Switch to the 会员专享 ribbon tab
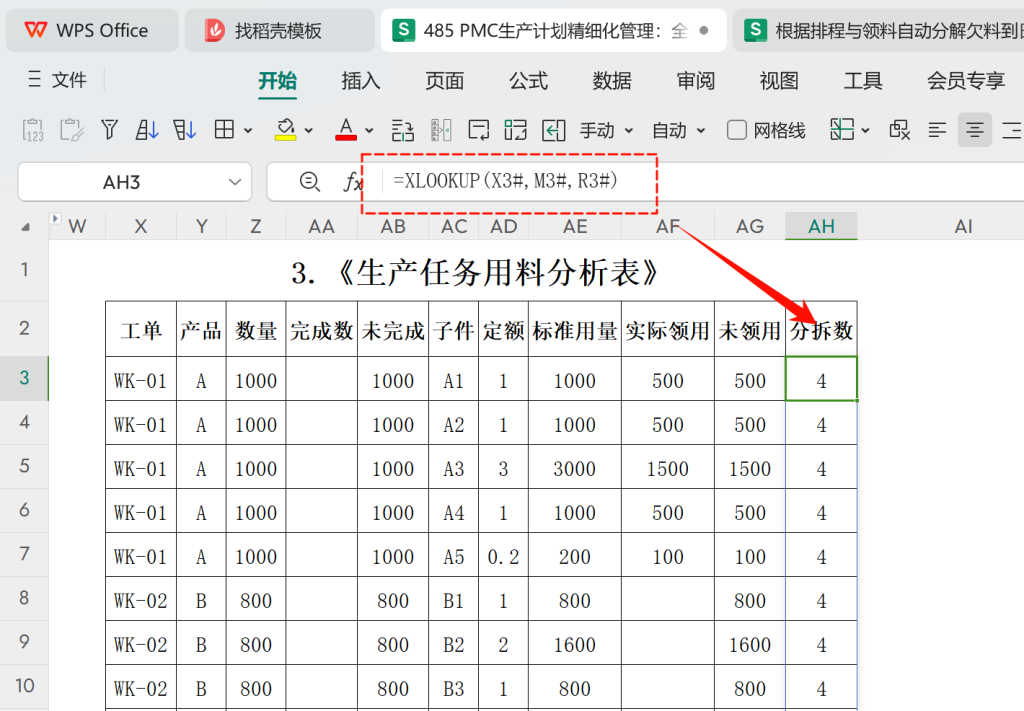Viewport: 1024px width, 711px height. tap(966, 81)
